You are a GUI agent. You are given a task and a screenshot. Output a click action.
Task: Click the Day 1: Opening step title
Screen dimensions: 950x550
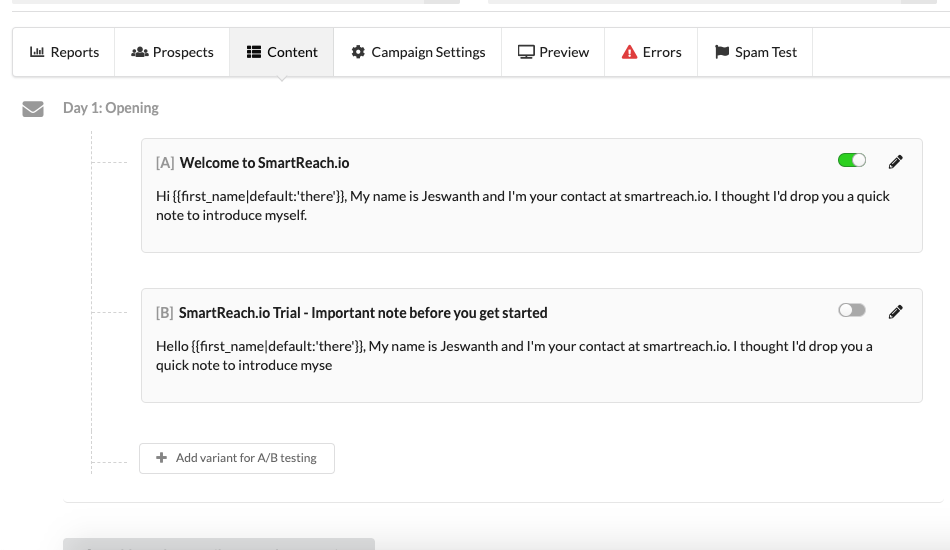pyautogui.click(x=111, y=108)
